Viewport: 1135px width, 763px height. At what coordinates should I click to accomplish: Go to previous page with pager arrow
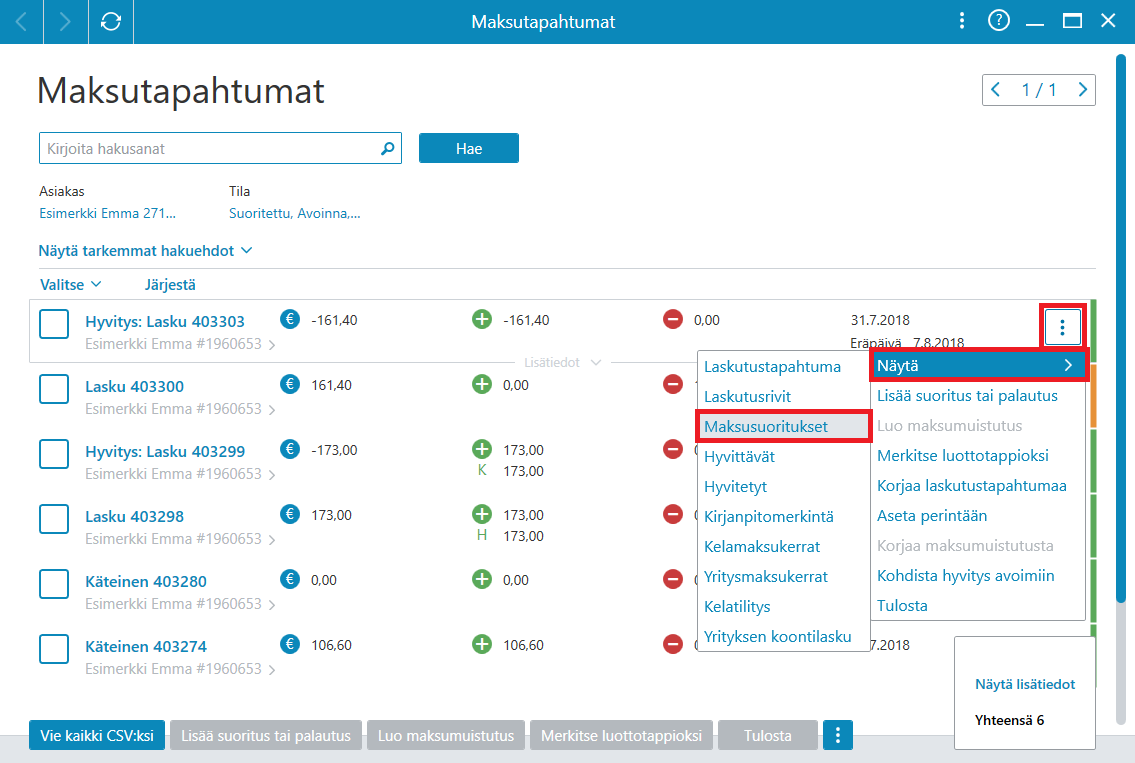pos(996,90)
